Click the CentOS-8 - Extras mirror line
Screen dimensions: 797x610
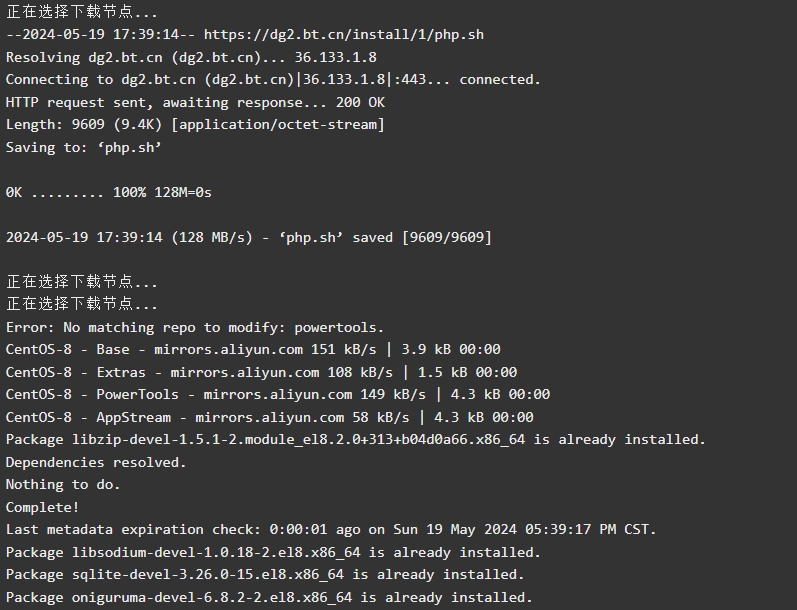click(x=261, y=372)
